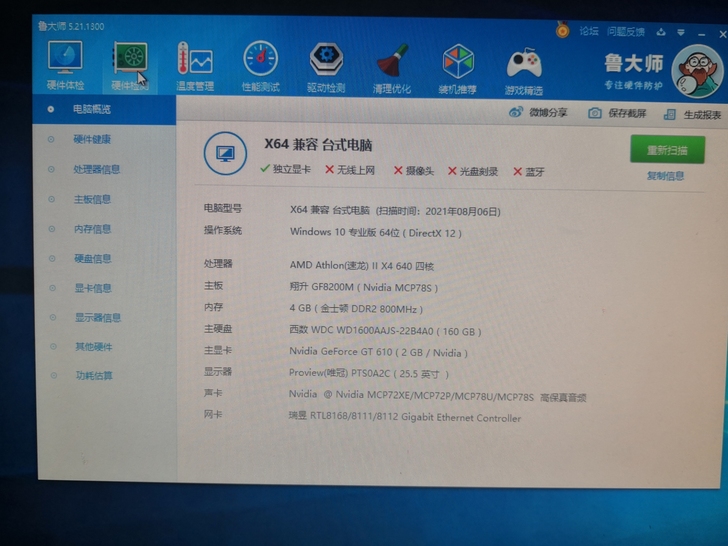Click 独立显卡 check status
Screen dimensions: 728x546
click(x=286, y=169)
